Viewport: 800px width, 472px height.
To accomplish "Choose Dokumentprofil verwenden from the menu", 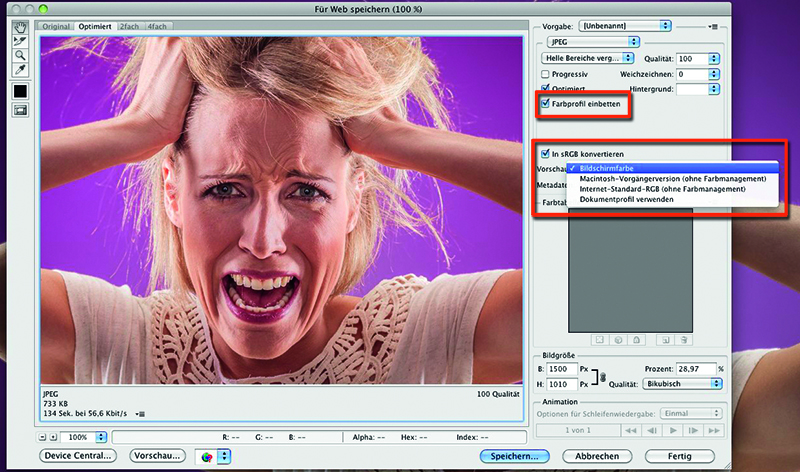I will pyautogui.click(x=627, y=199).
